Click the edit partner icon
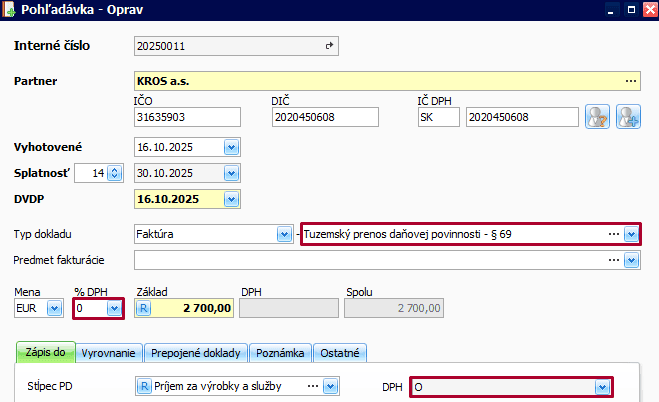The width and height of the screenshot is (659, 402). 597,117
